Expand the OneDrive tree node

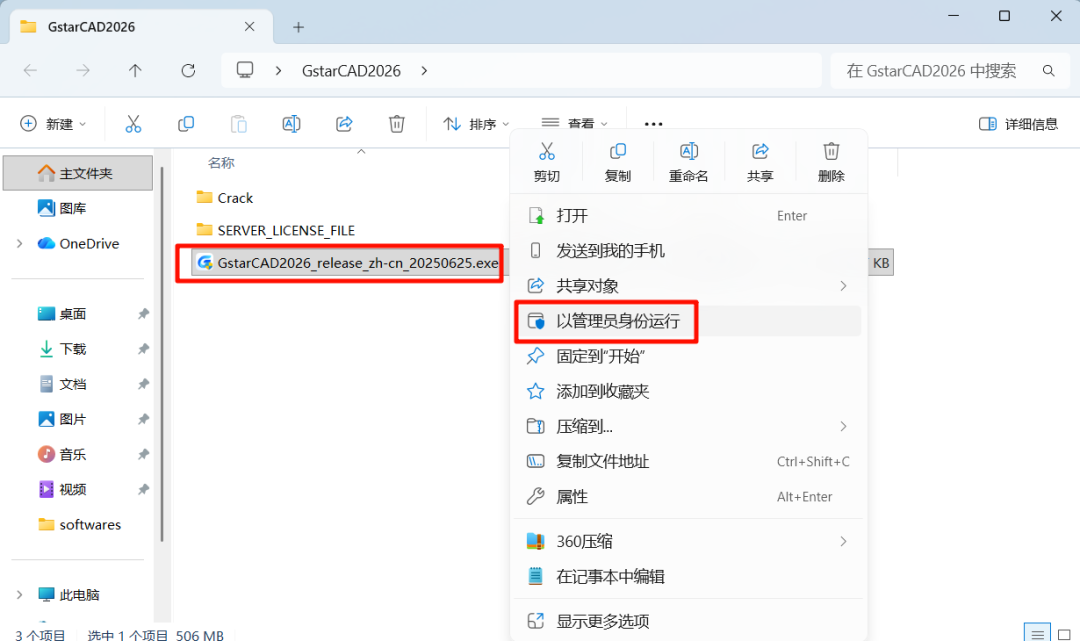click(20, 244)
